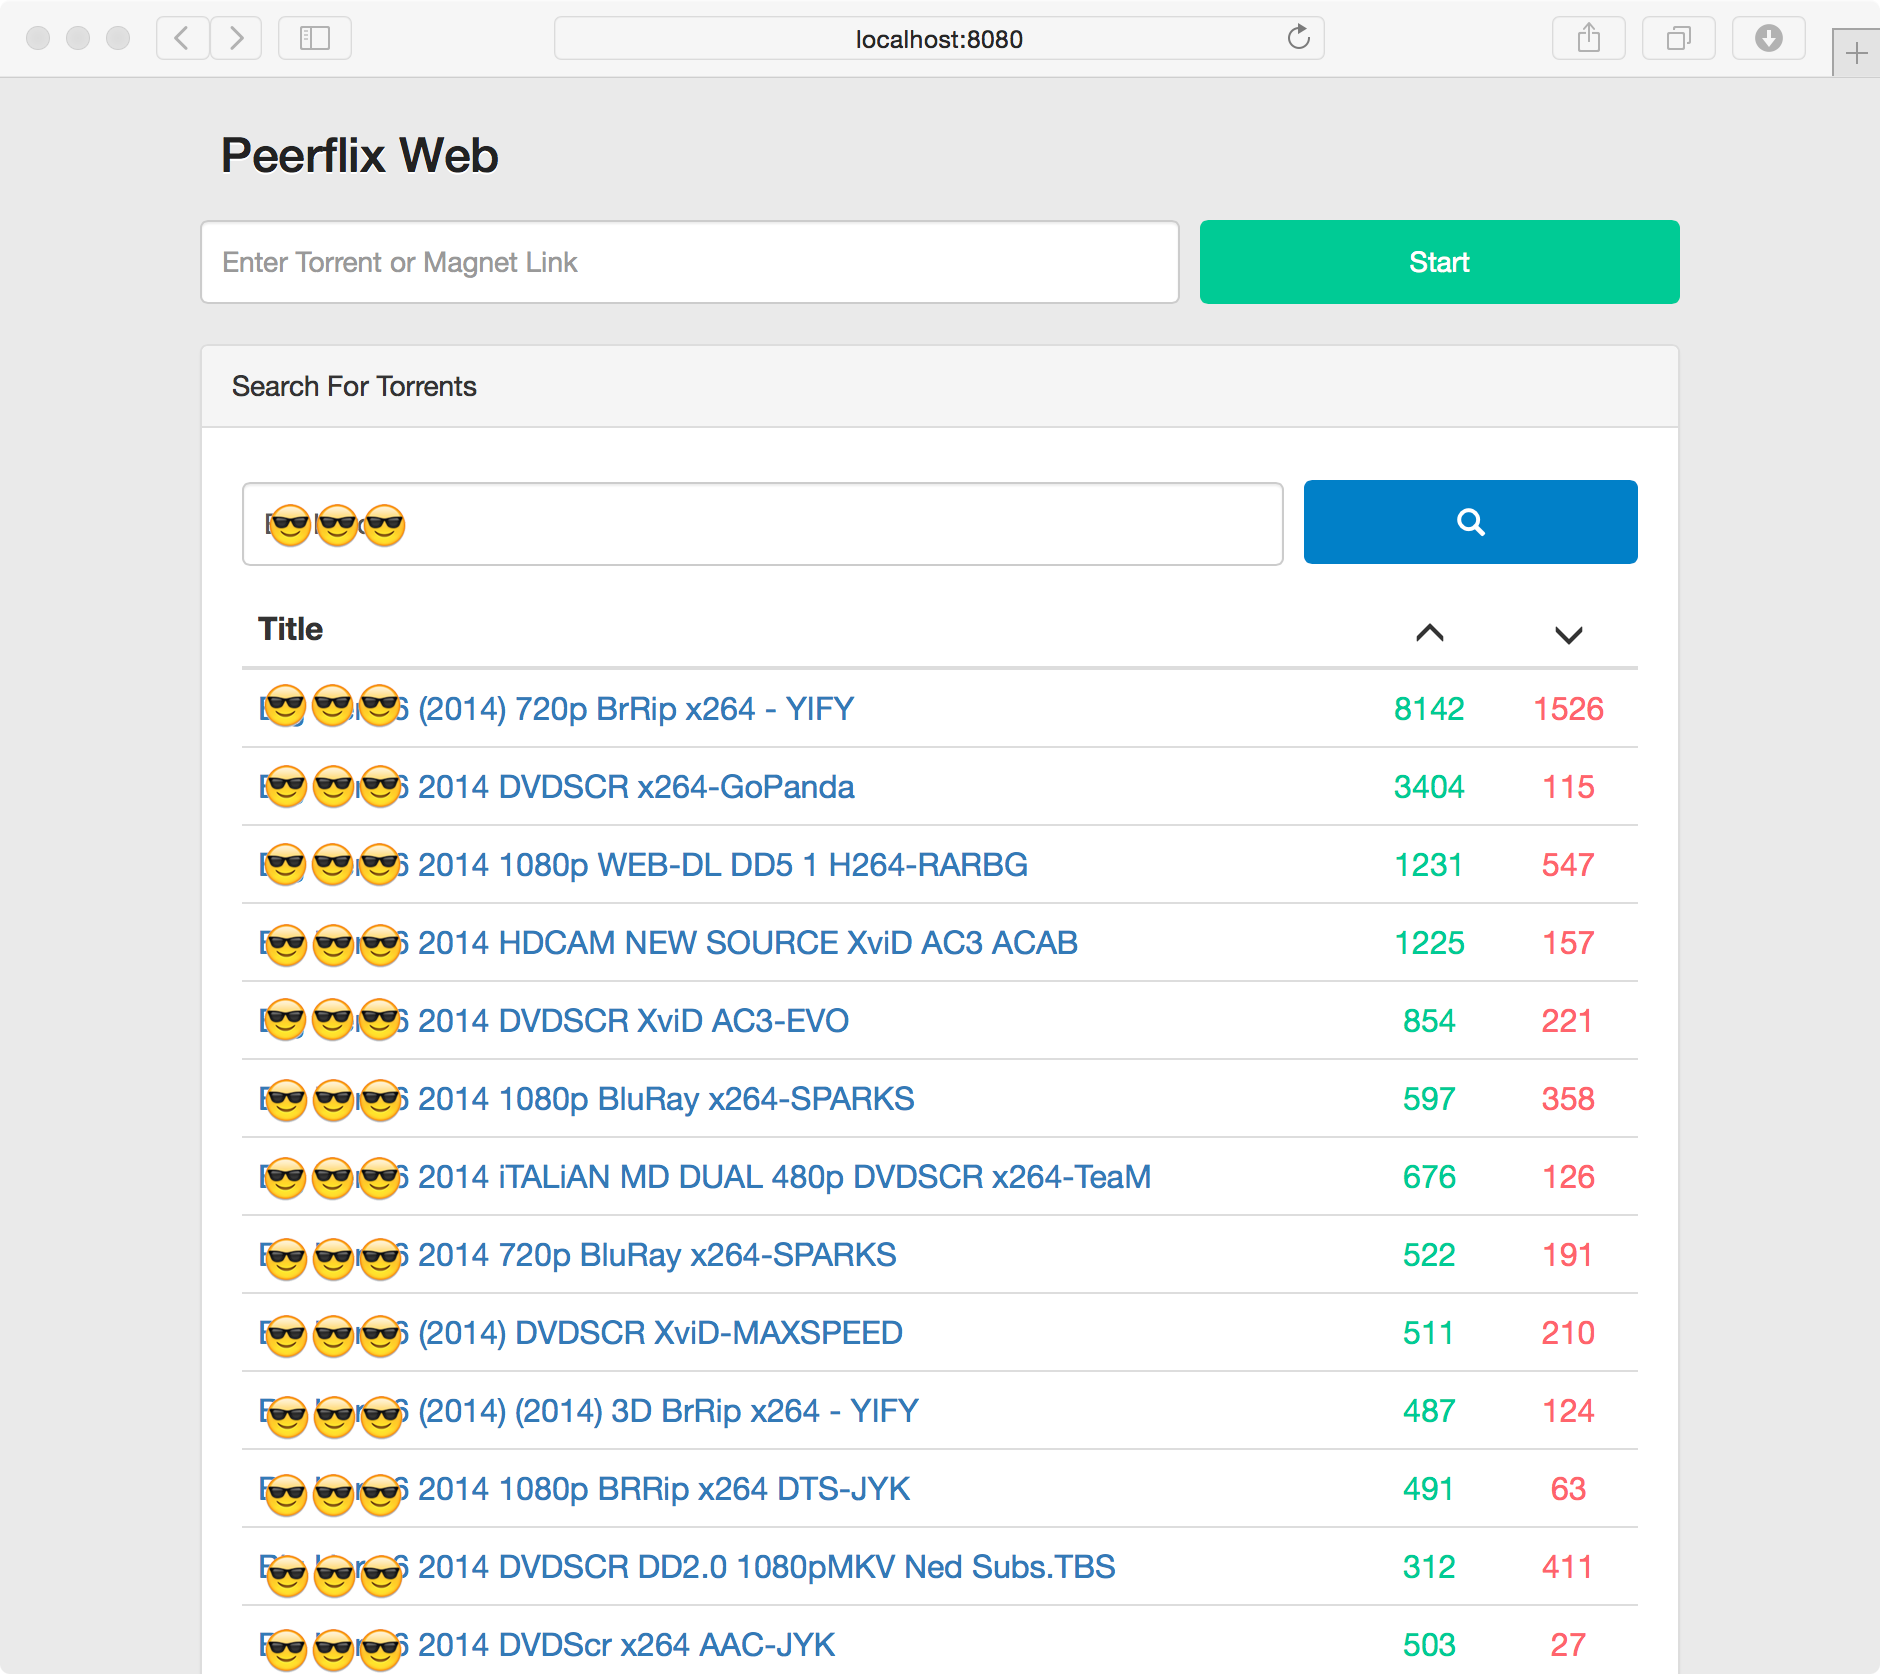
Task: Click seeders count 1225
Action: tap(1430, 943)
